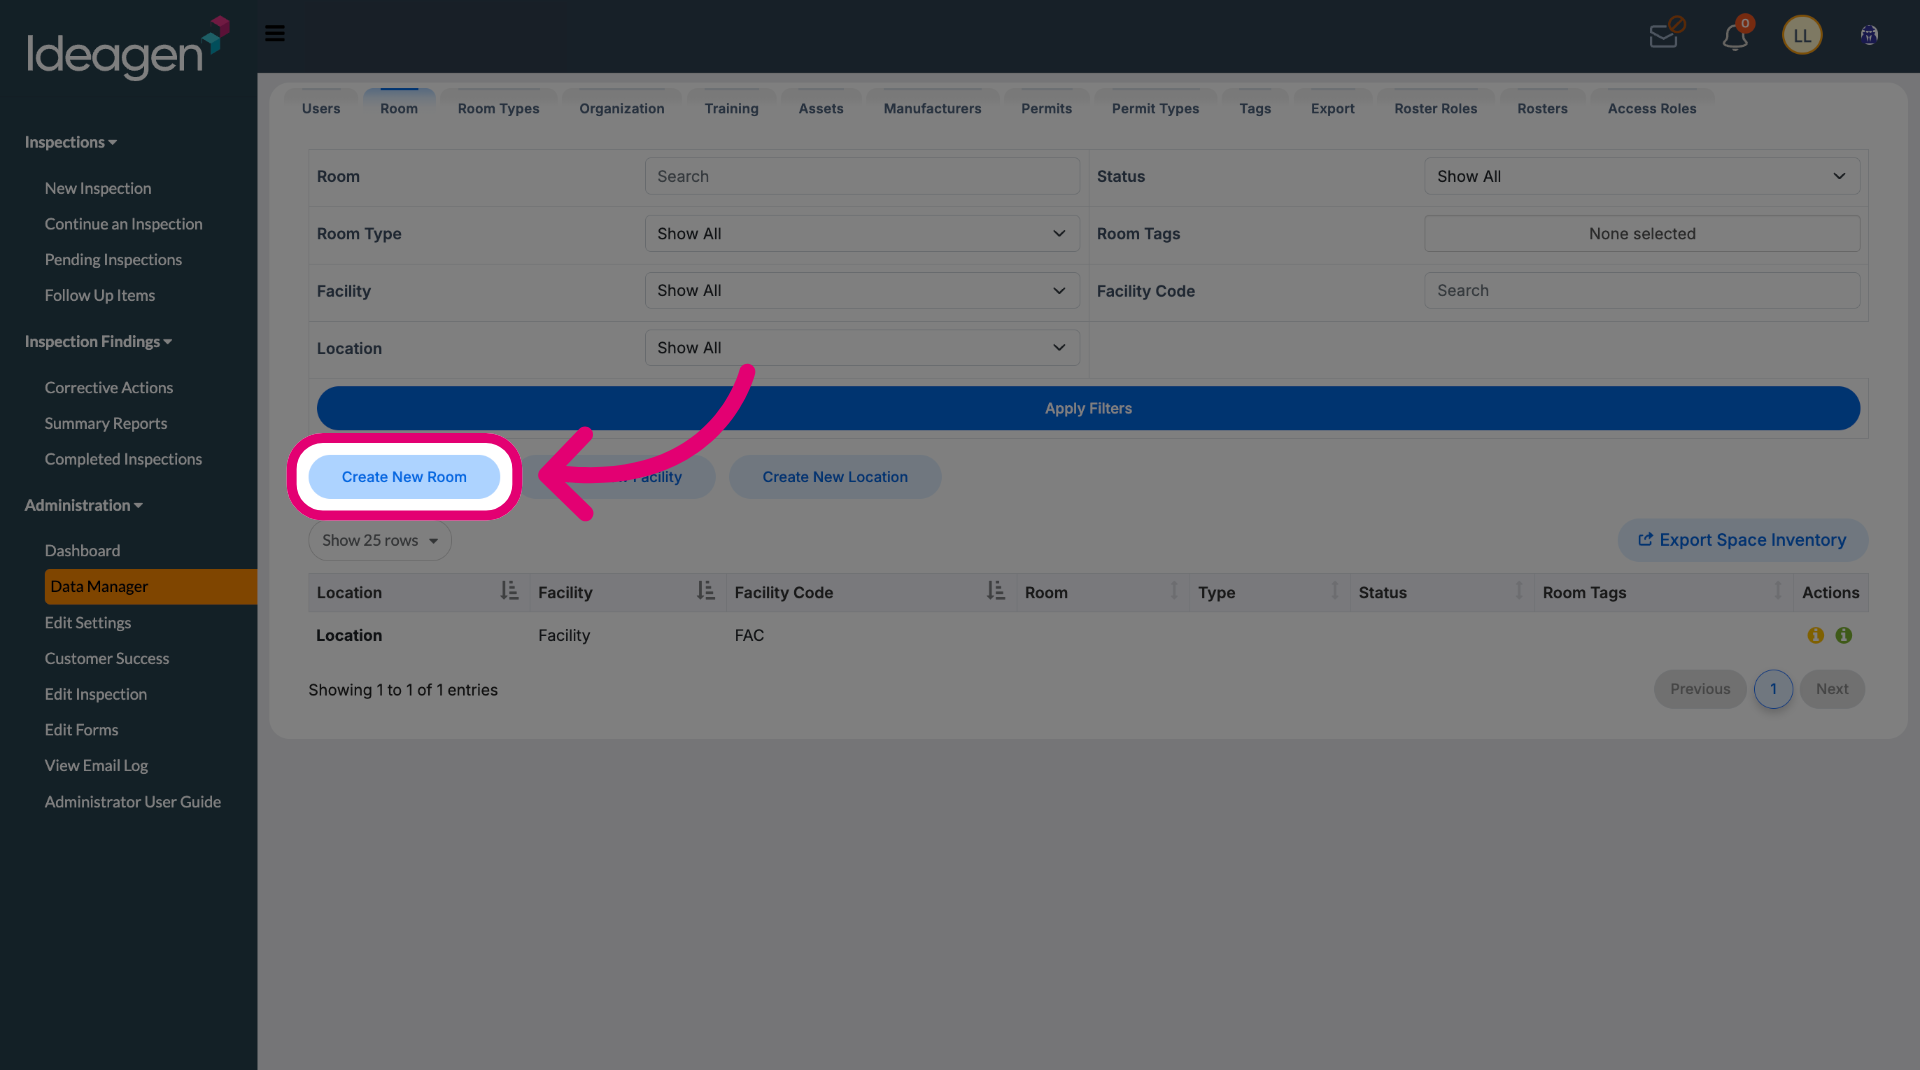Select page 1 in pagination
Viewport: 1920px width, 1070px height.
point(1773,689)
